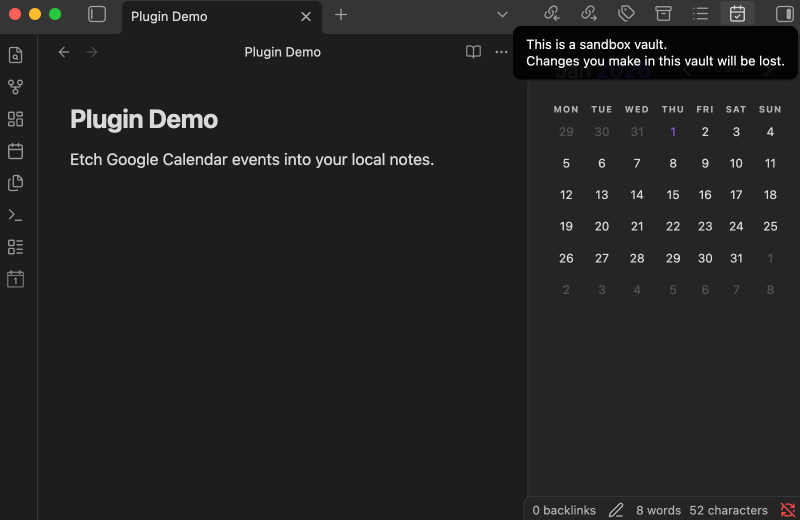
Task: Click the SUN weekday header
Action: [770, 109]
